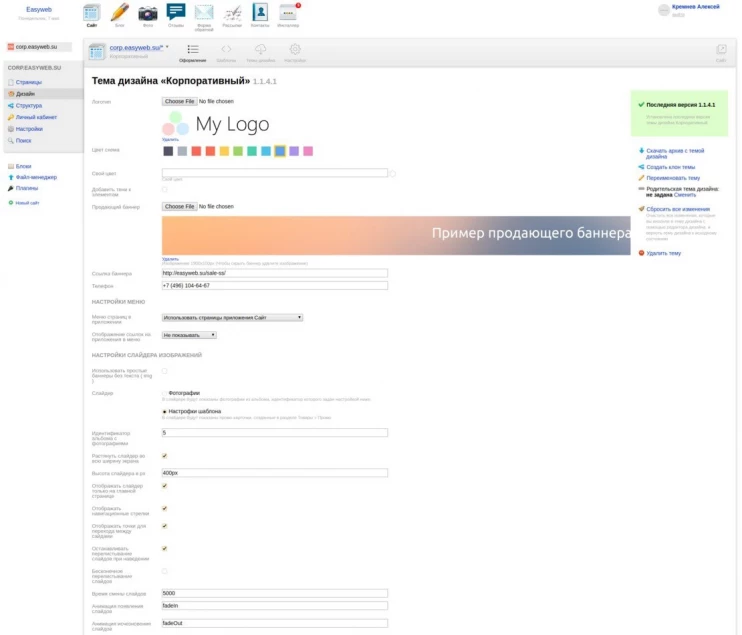Click the Удалить тему link
742x635 pixels.
pyautogui.click(x=663, y=253)
